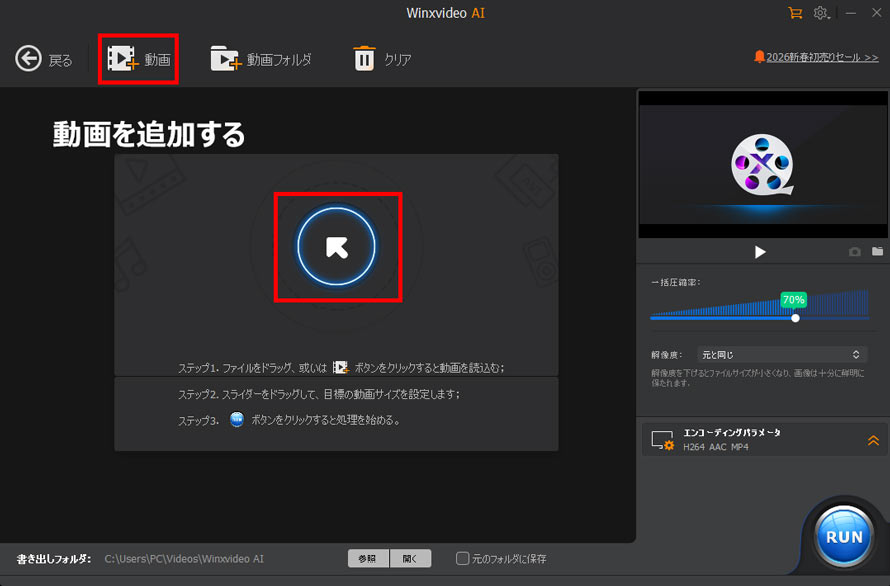This screenshot has height=586, width=890.
Task: Open the settings gear menu
Action: (820, 13)
